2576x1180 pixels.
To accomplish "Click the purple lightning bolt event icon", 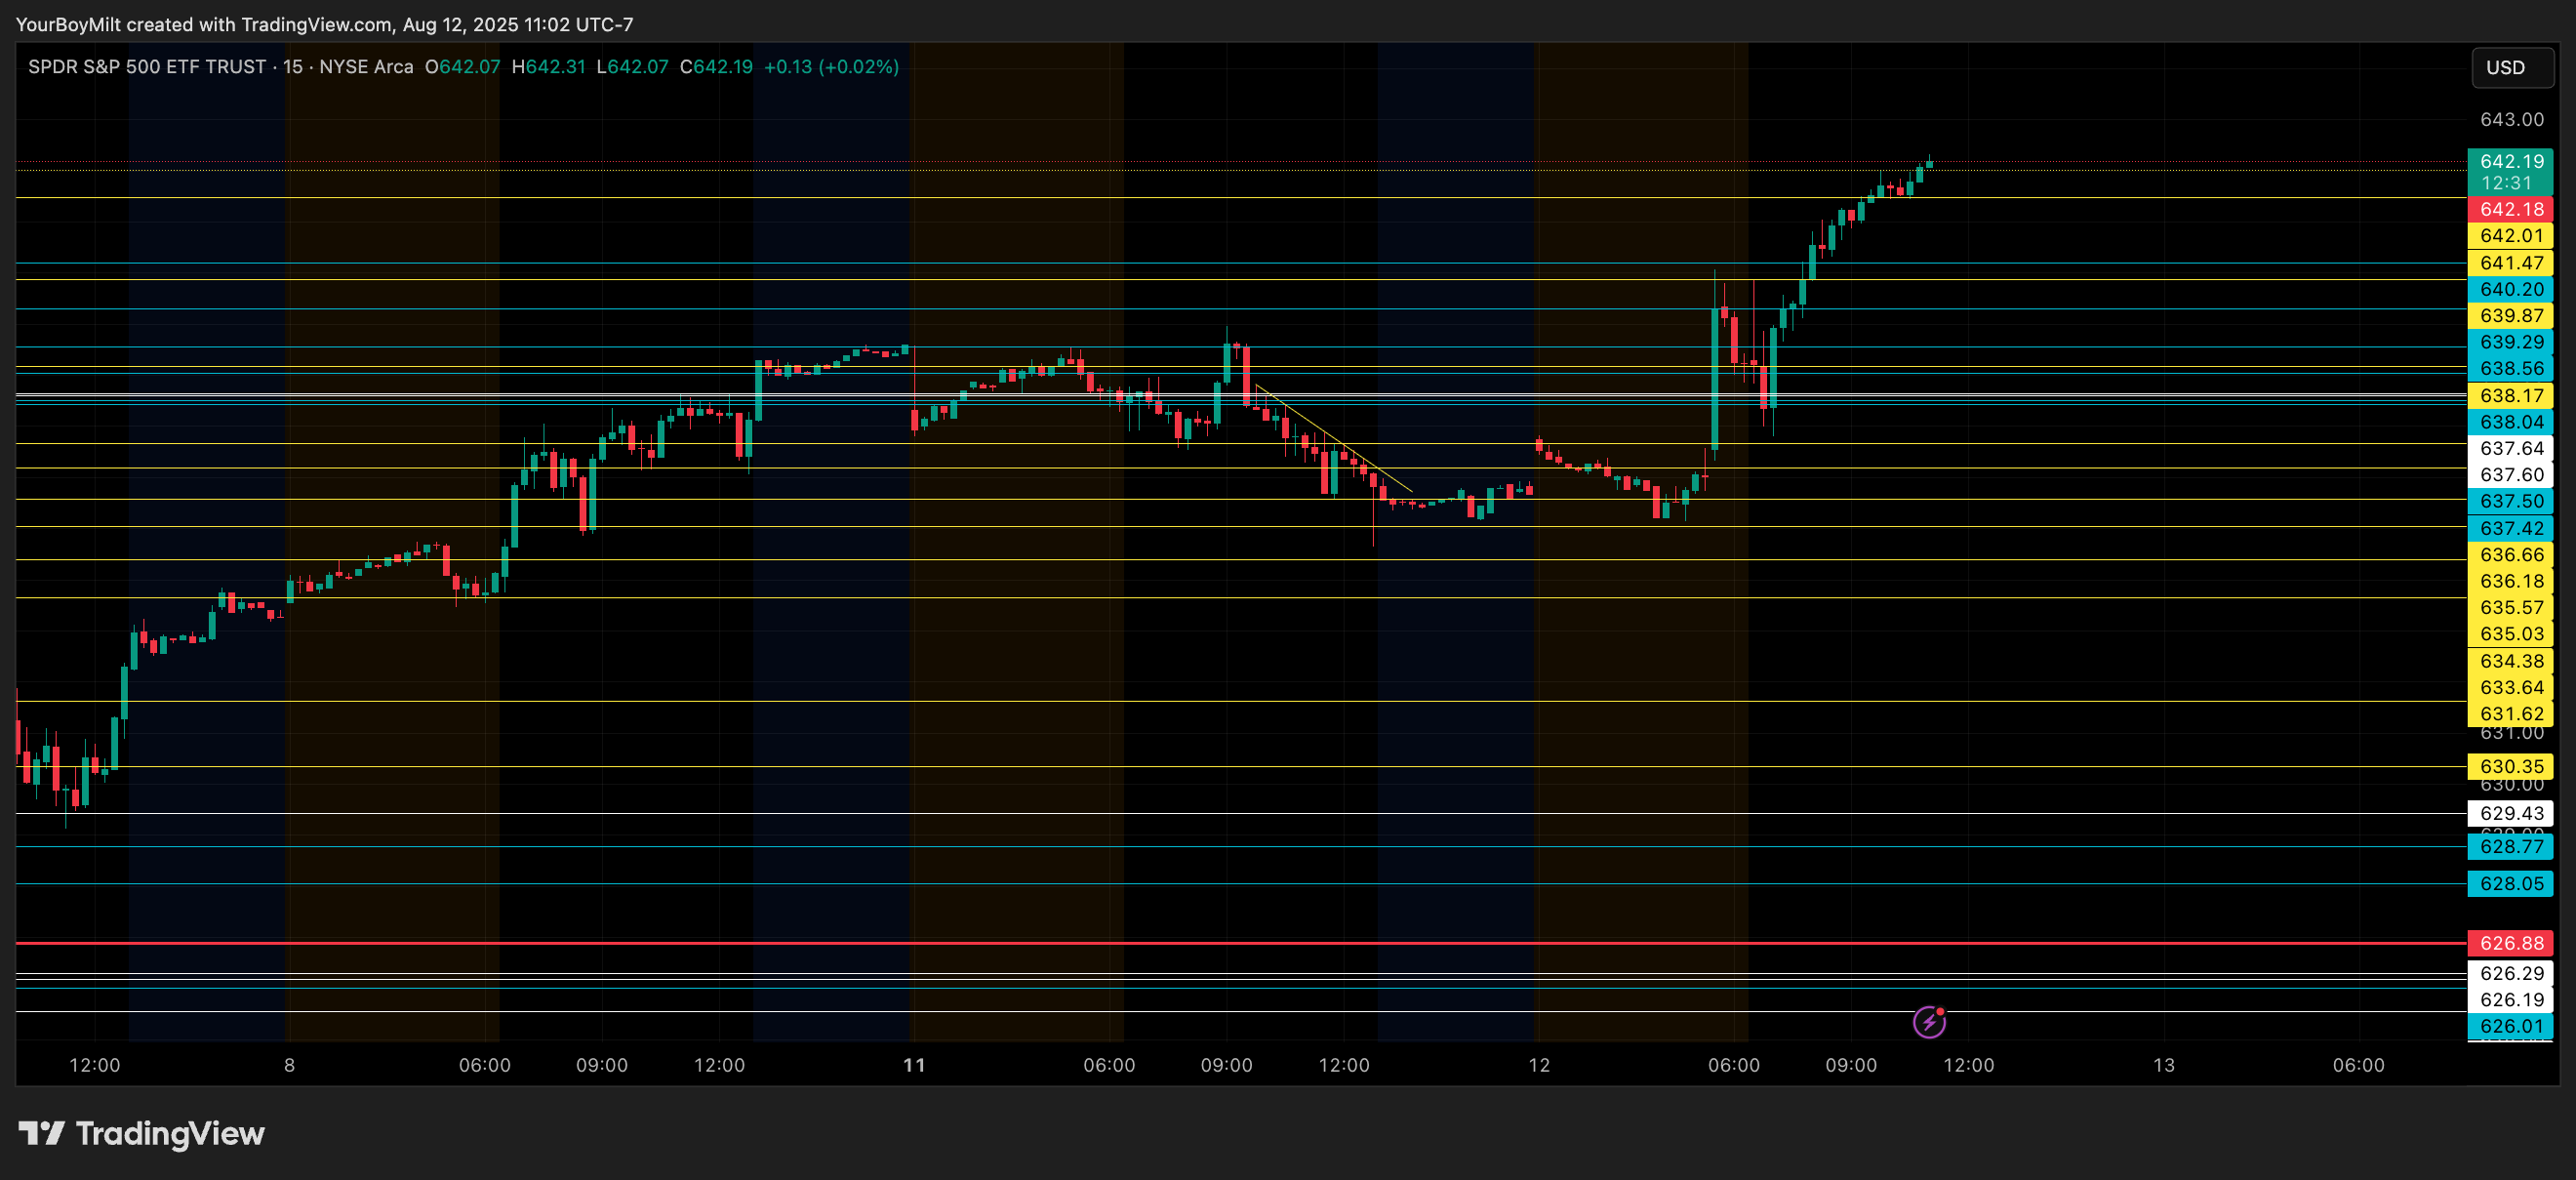I will coord(1928,1022).
